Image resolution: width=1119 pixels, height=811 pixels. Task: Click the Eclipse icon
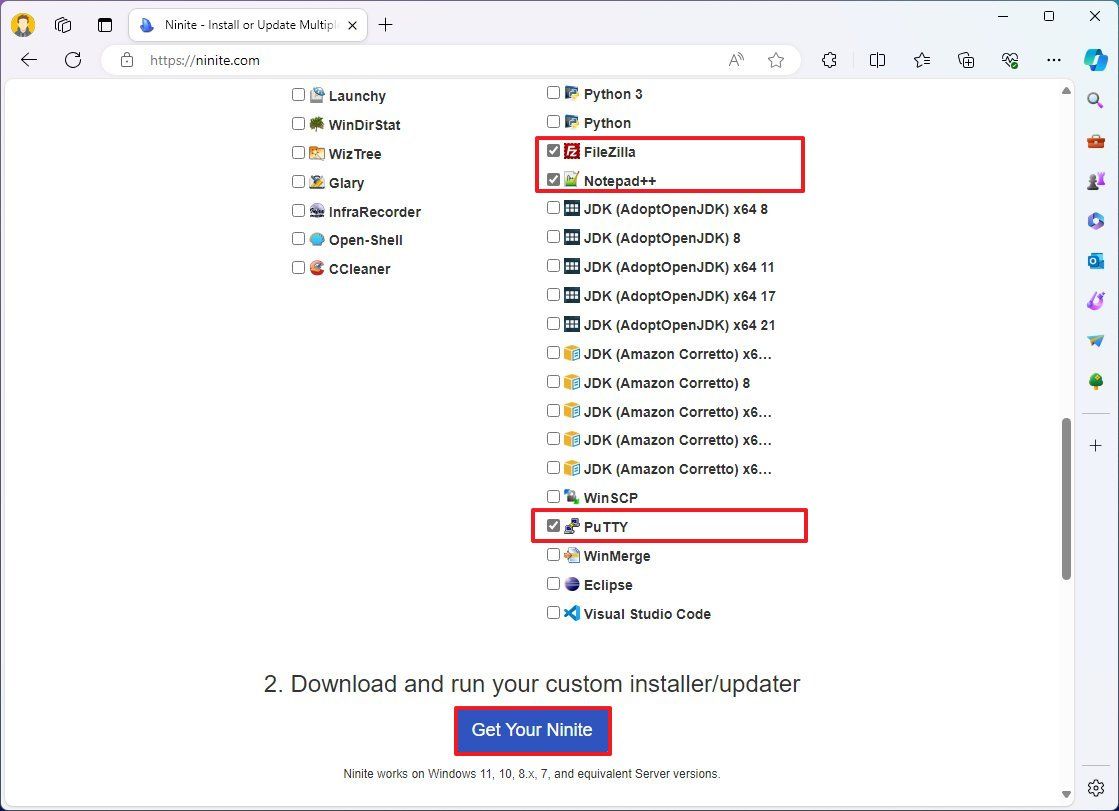click(x=571, y=584)
